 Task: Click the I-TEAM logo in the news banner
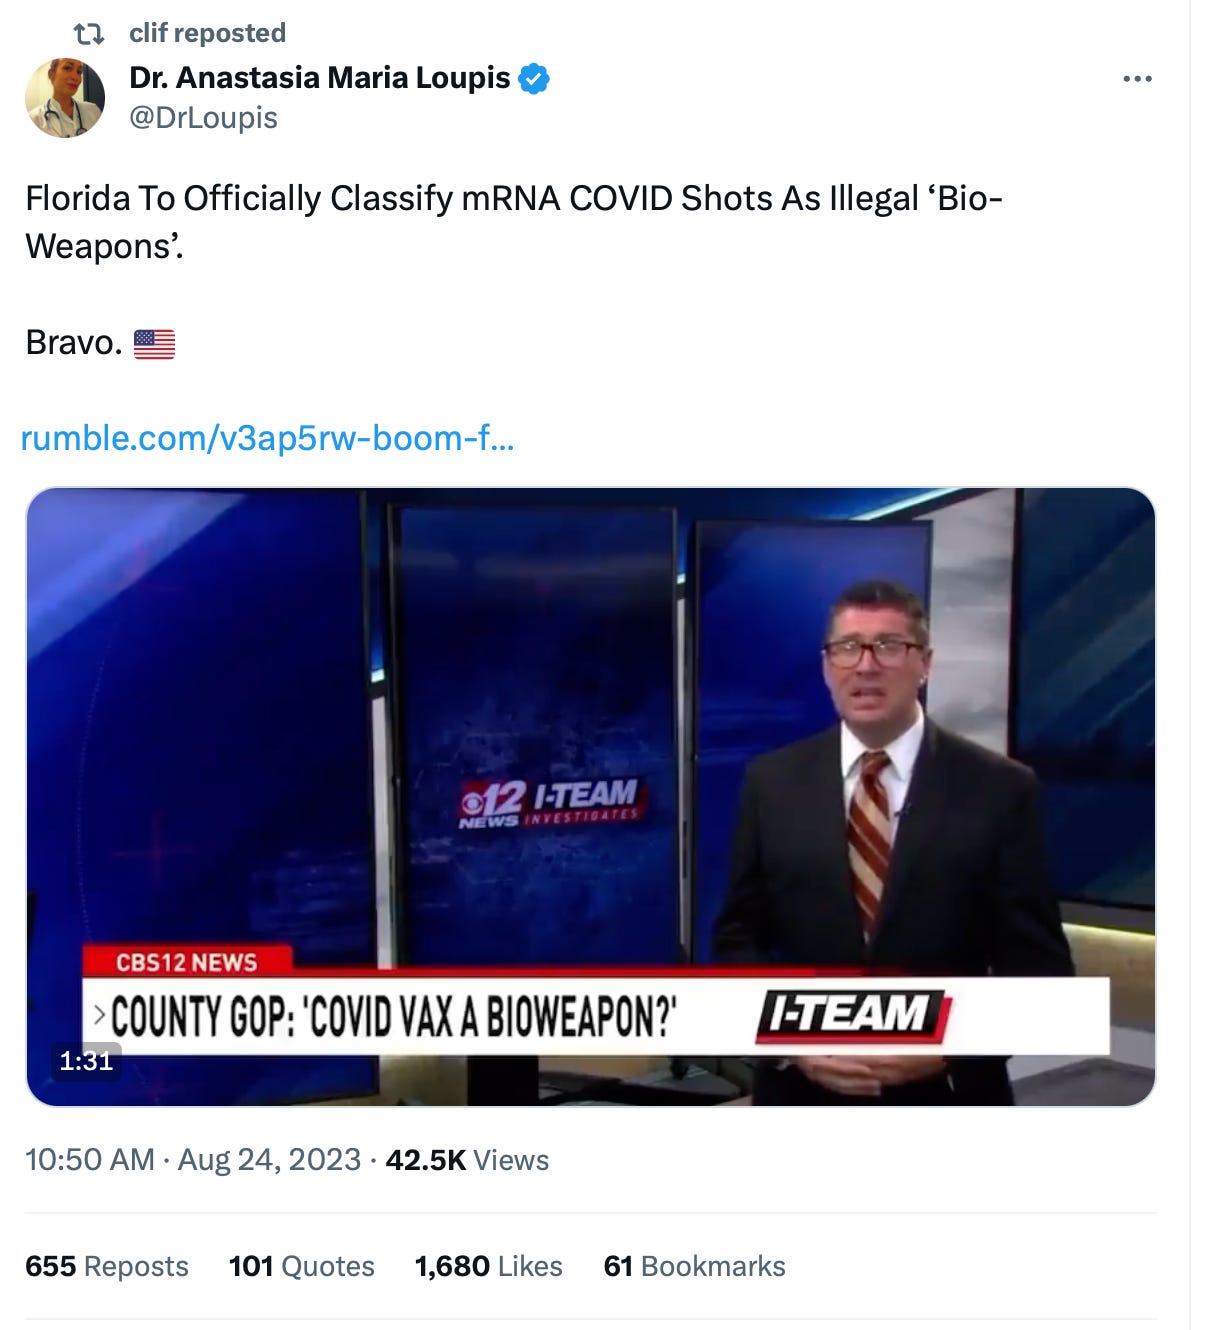(852, 1015)
